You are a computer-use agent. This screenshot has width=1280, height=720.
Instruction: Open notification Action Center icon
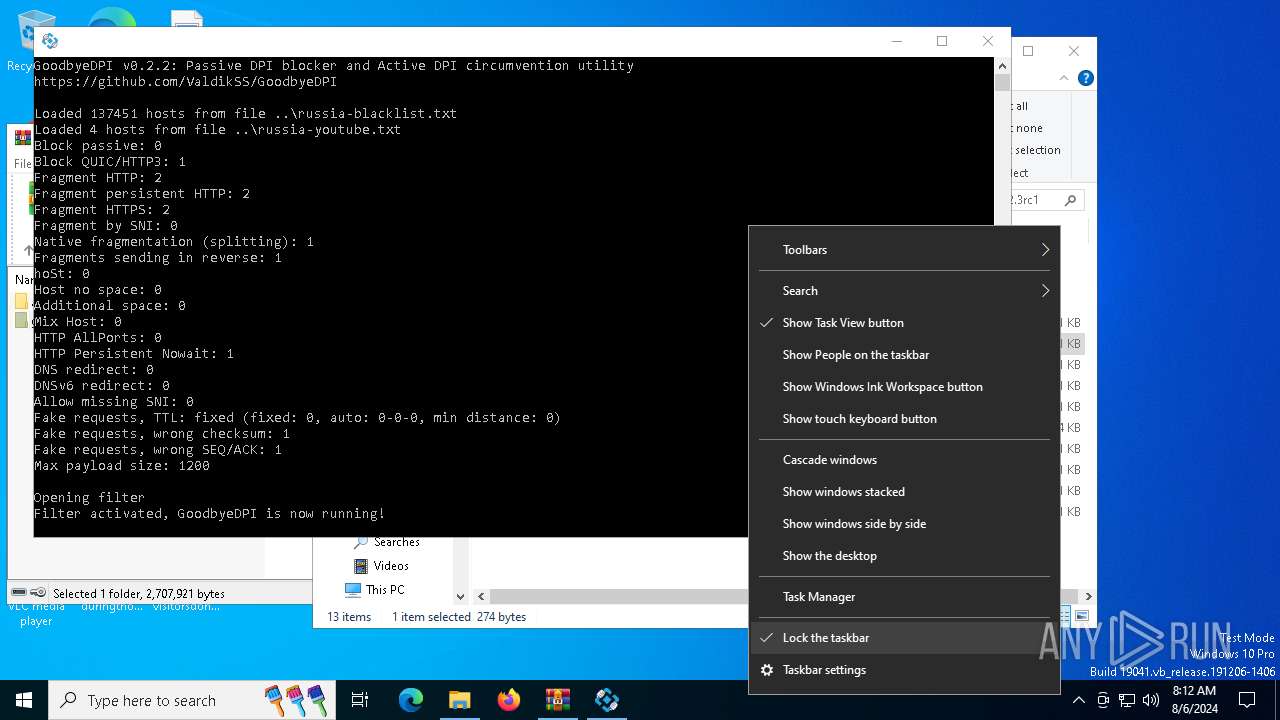tap(1247, 700)
